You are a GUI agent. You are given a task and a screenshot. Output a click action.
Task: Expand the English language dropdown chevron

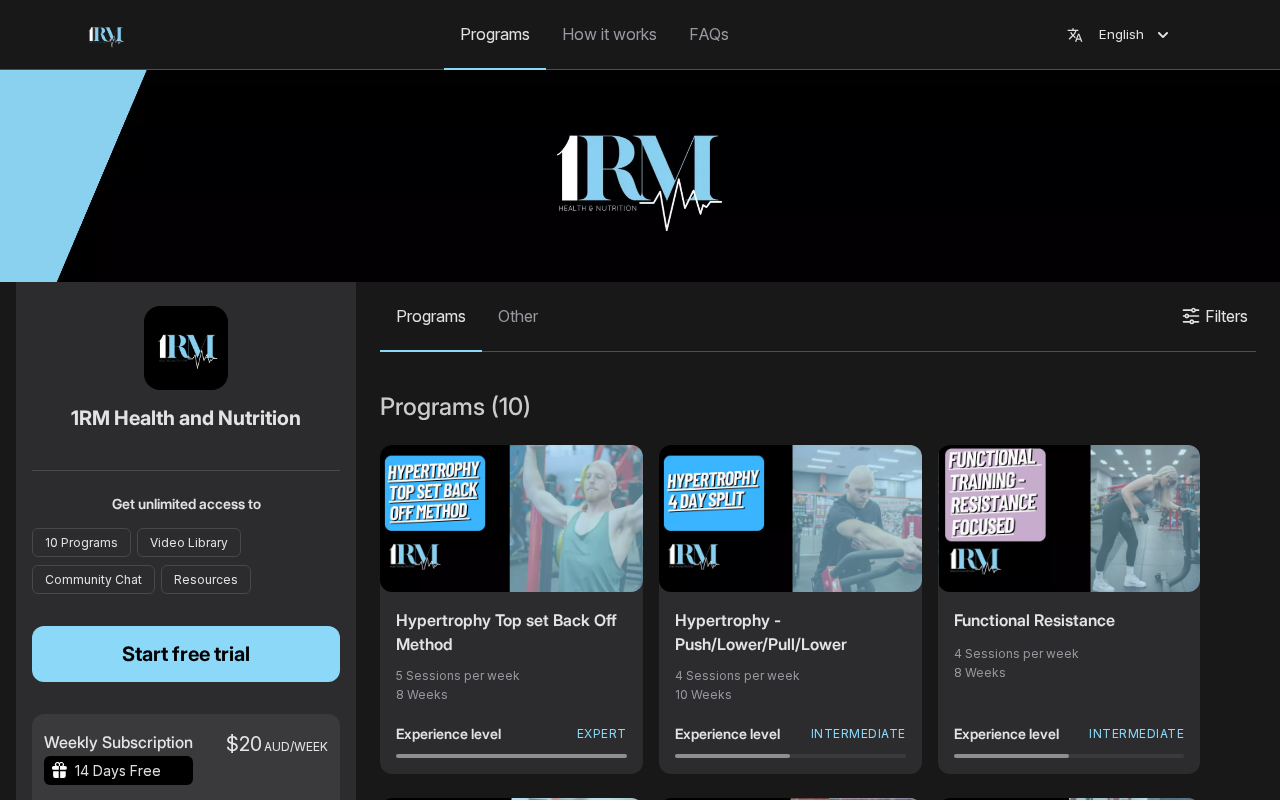[x=1163, y=35]
